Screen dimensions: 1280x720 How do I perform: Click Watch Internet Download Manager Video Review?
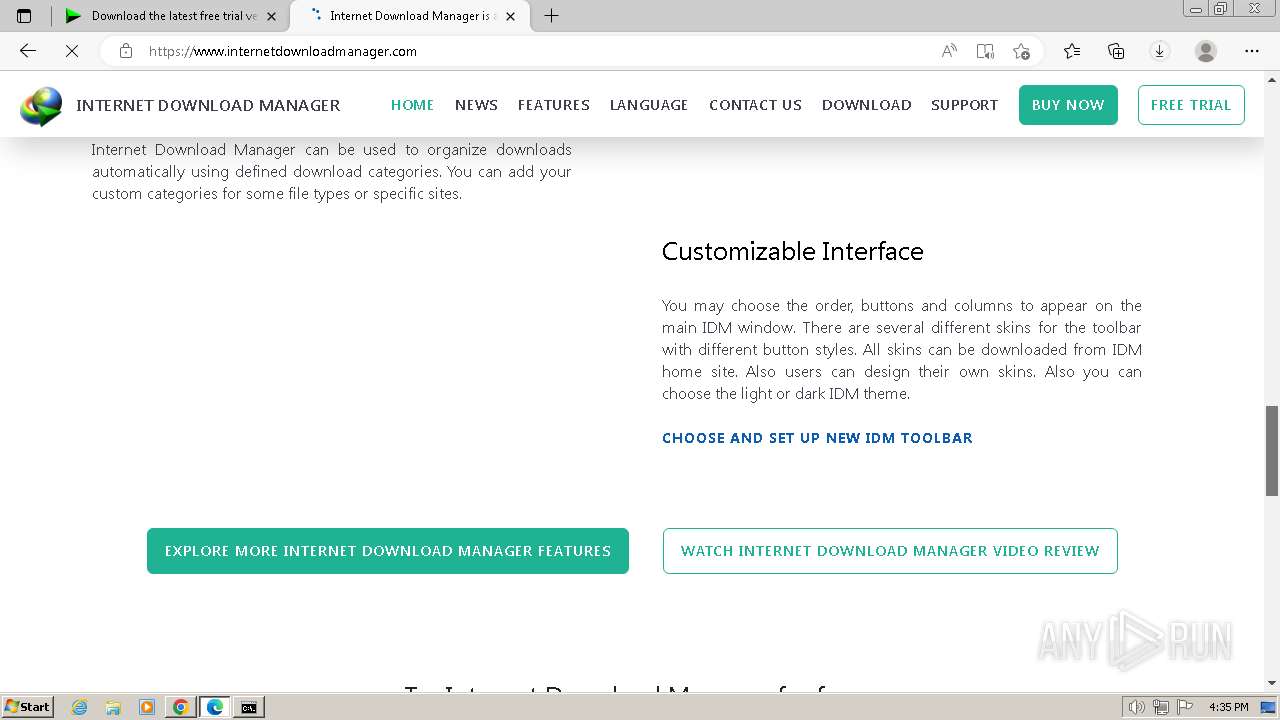(x=890, y=551)
